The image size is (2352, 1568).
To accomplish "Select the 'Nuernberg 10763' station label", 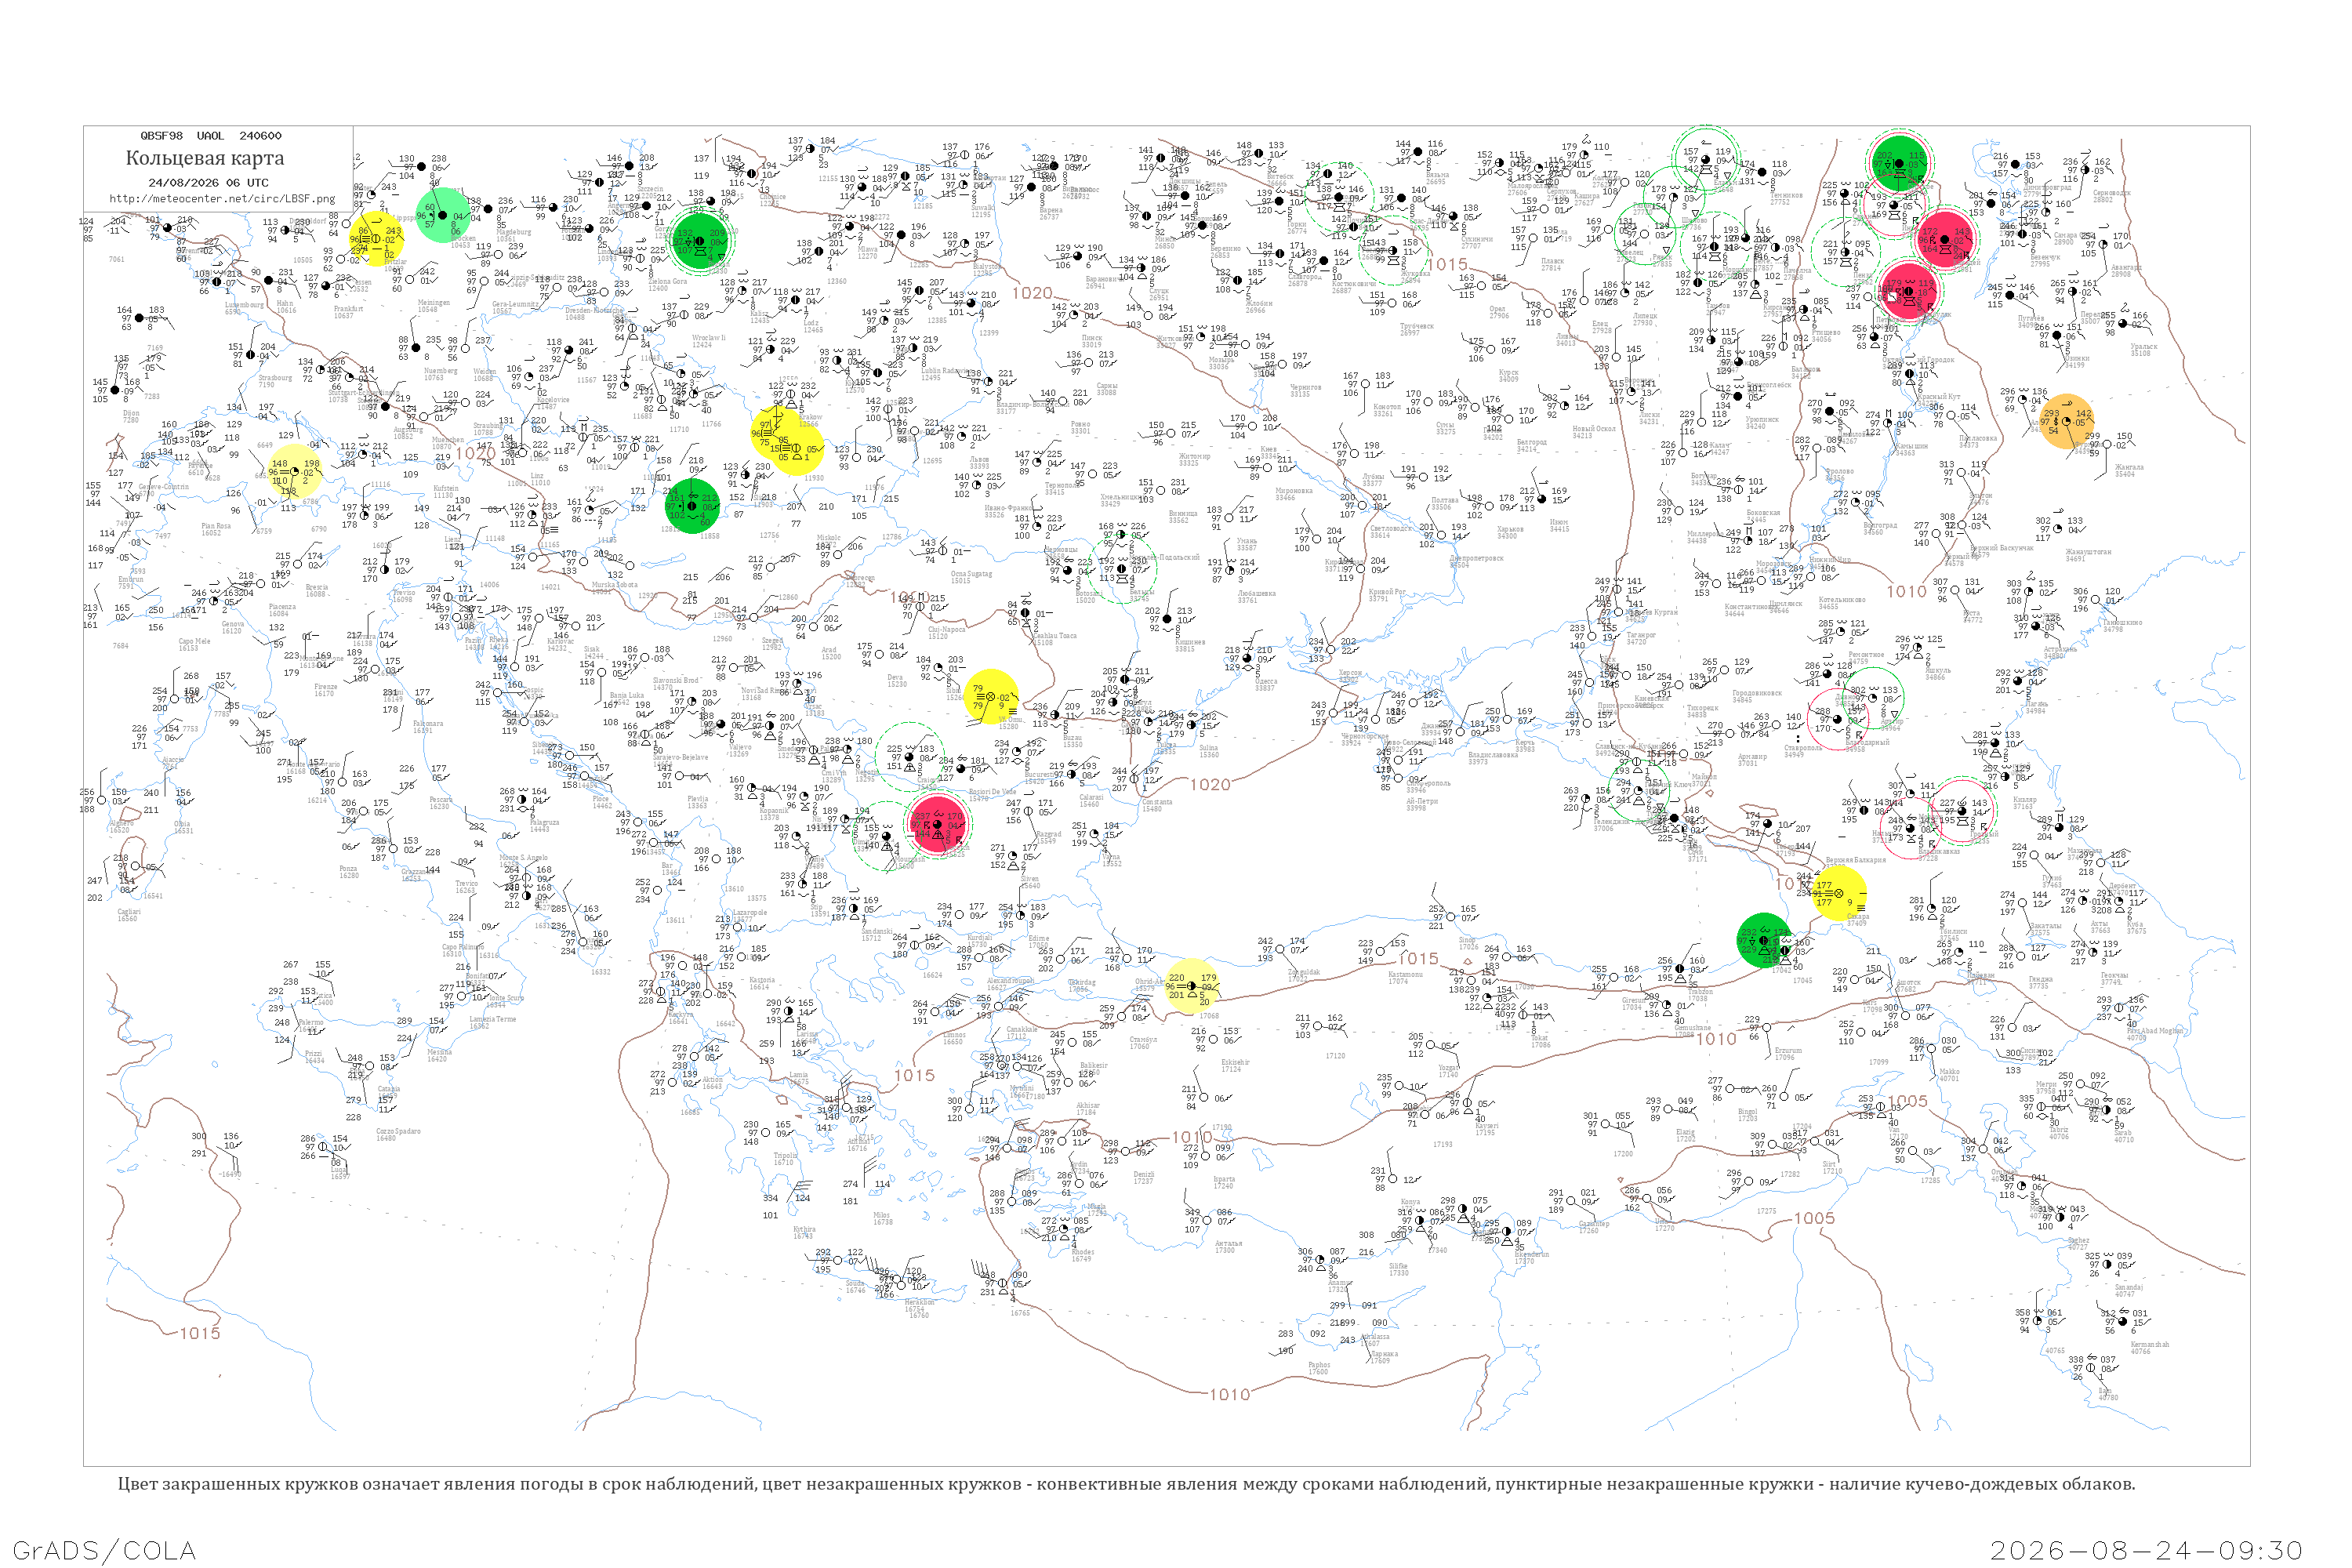I will [x=440, y=374].
